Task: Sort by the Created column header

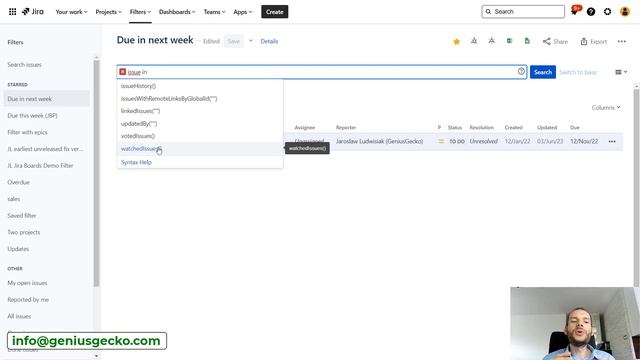Action: [x=513, y=128]
